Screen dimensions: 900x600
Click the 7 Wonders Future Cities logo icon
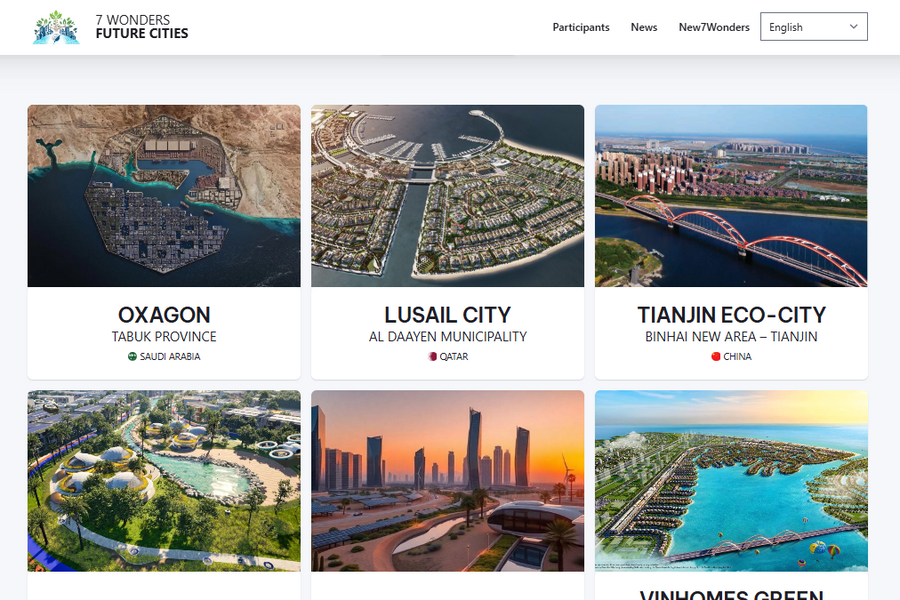tap(56, 27)
